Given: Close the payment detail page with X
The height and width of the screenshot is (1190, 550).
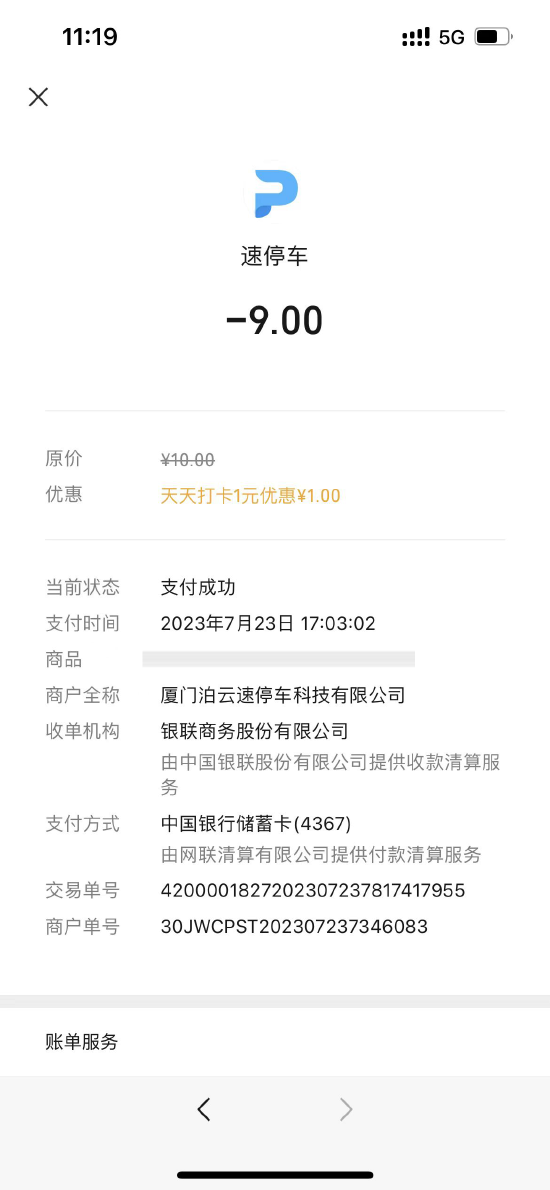Looking at the screenshot, I should [38, 96].
